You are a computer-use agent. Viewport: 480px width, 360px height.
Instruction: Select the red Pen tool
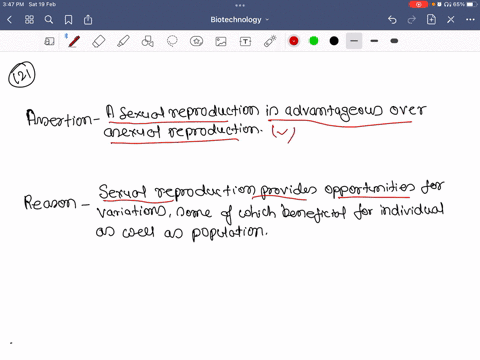click(x=74, y=41)
